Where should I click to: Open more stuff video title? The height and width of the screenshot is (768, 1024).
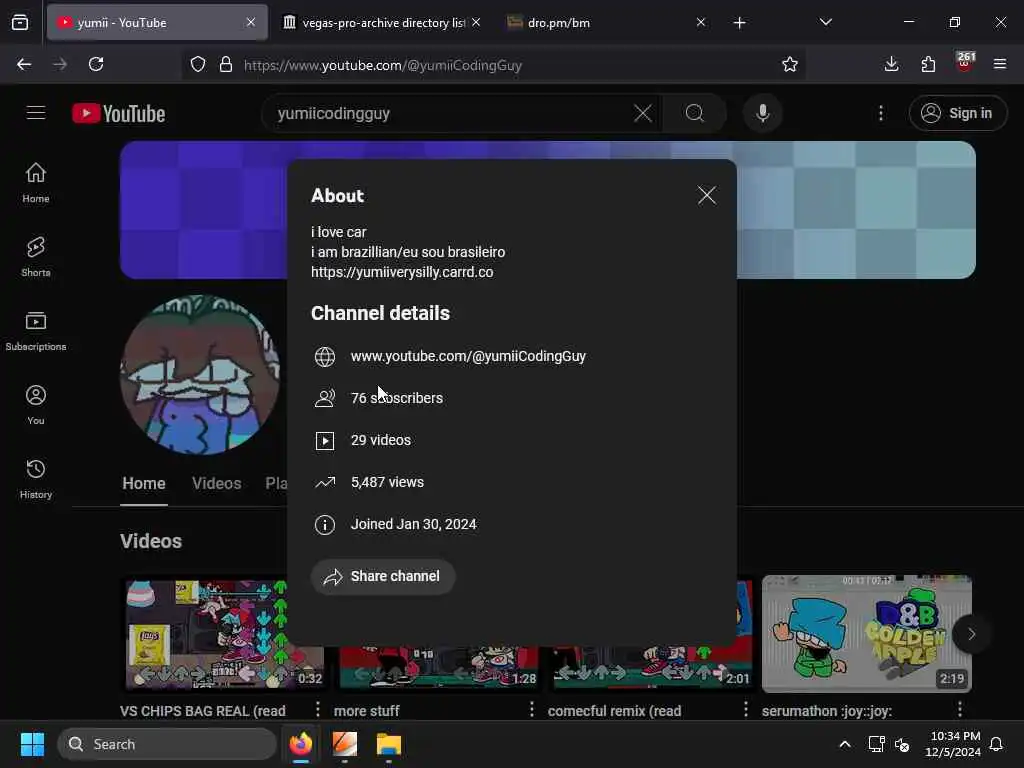coord(367,711)
